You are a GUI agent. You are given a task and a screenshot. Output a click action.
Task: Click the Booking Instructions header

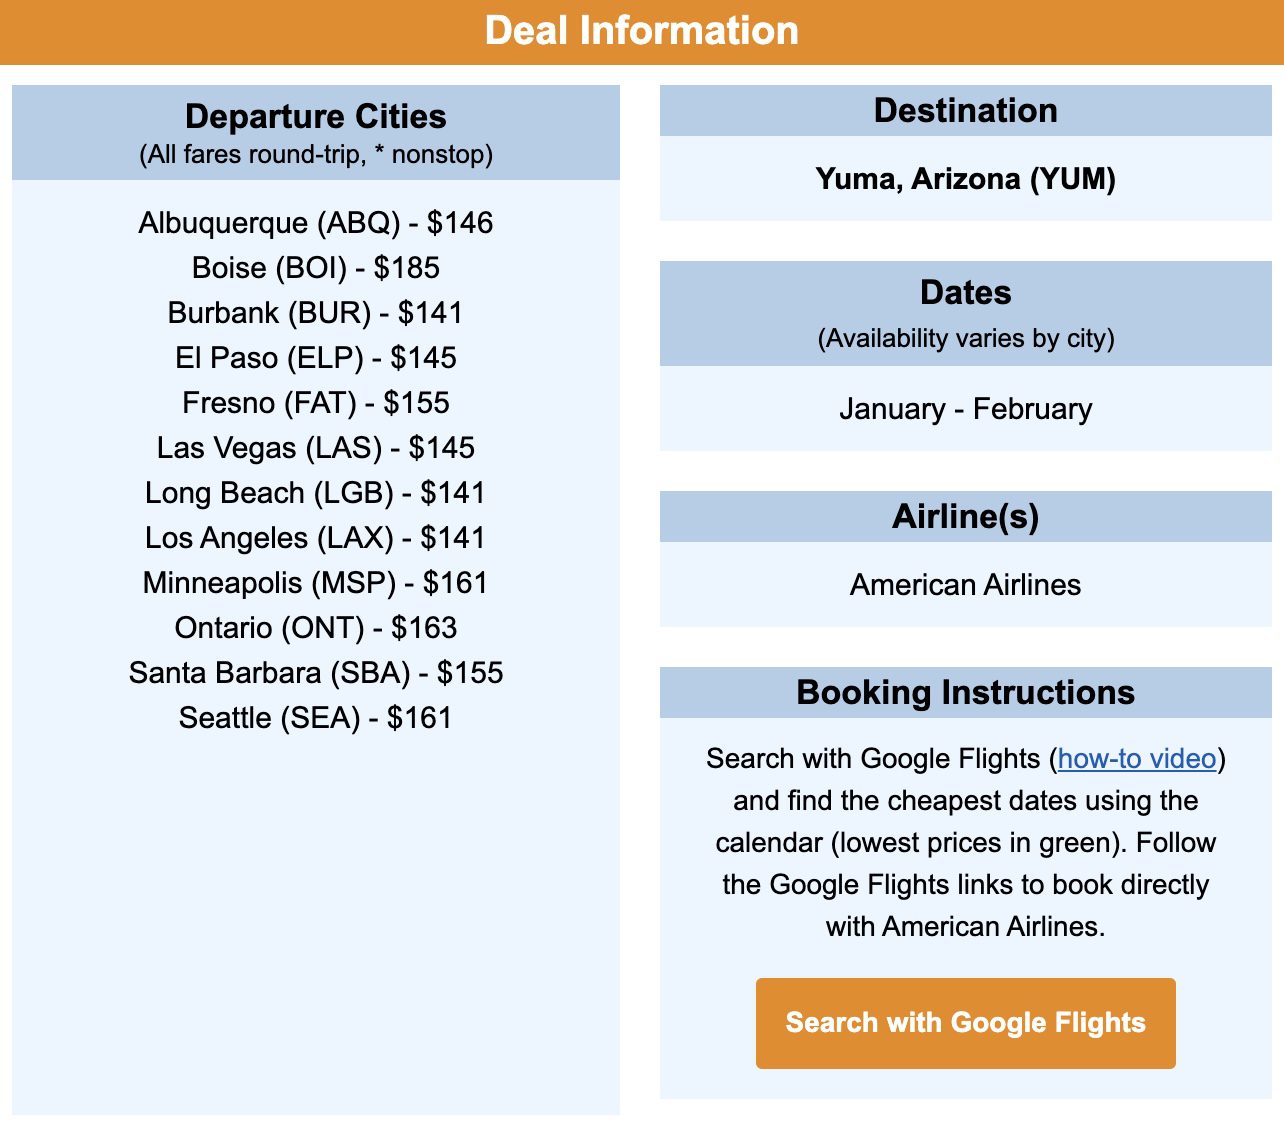[x=965, y=691]
